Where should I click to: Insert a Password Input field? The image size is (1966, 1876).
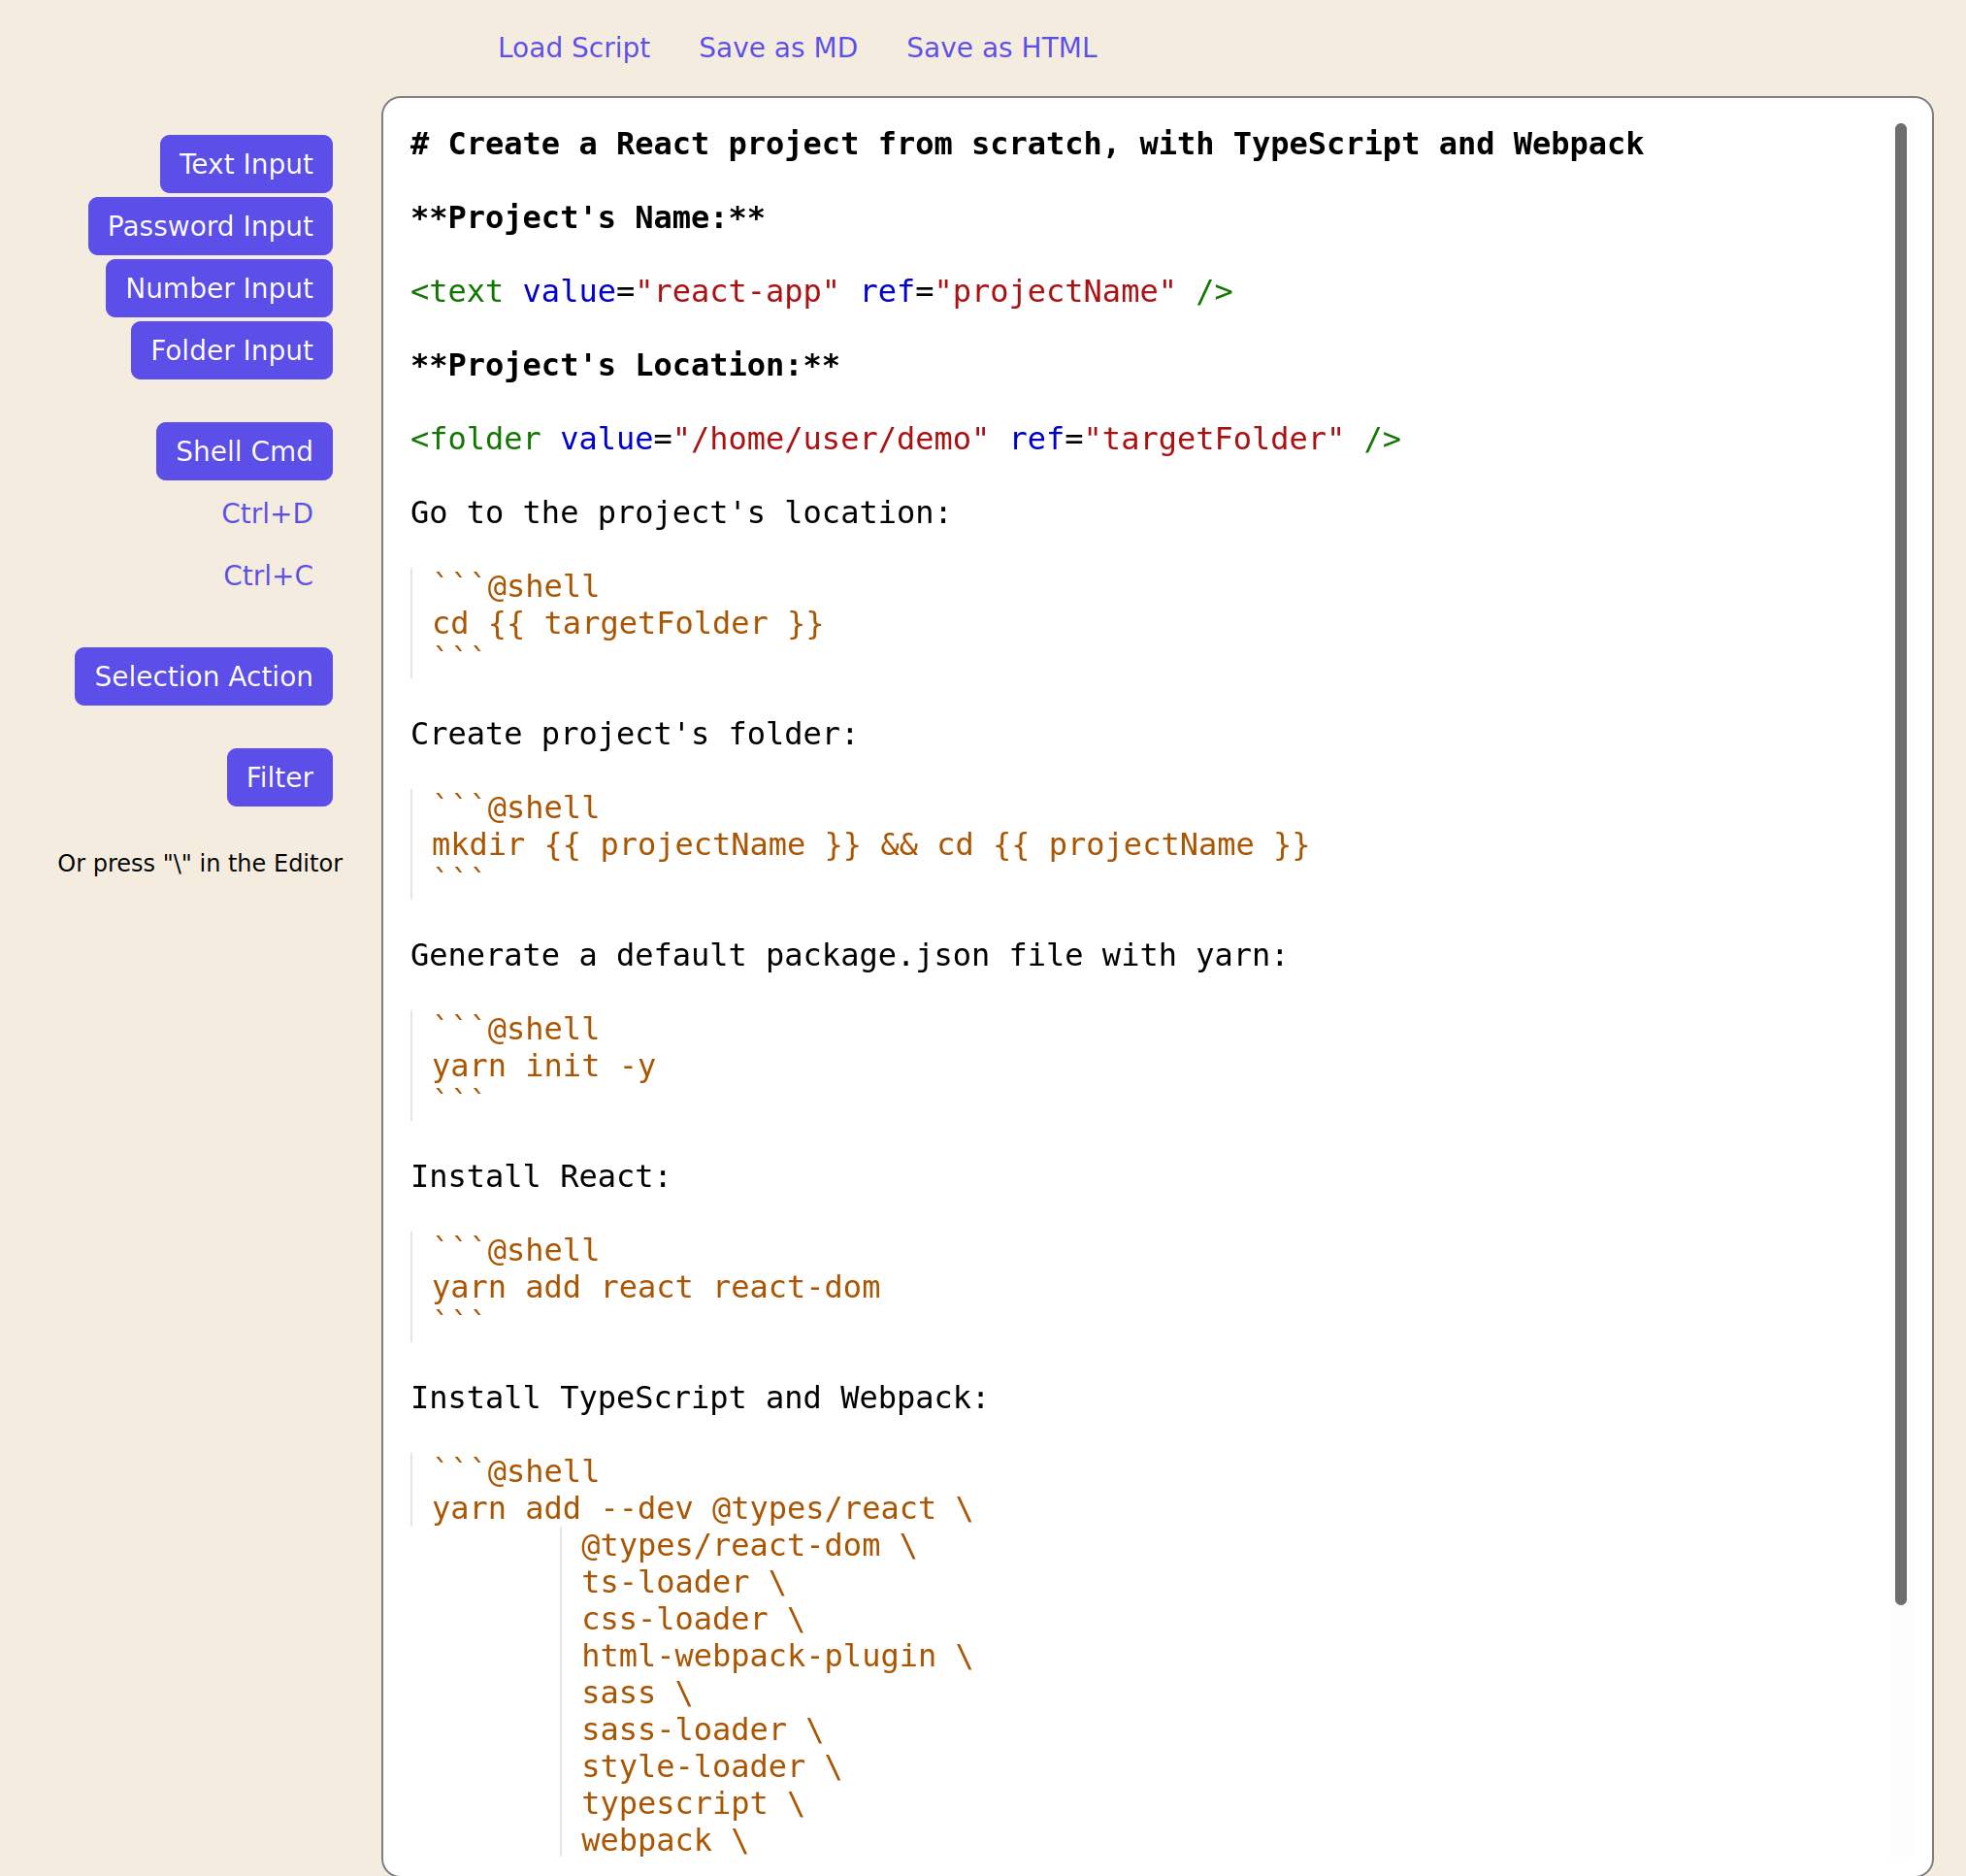[210, 226]
